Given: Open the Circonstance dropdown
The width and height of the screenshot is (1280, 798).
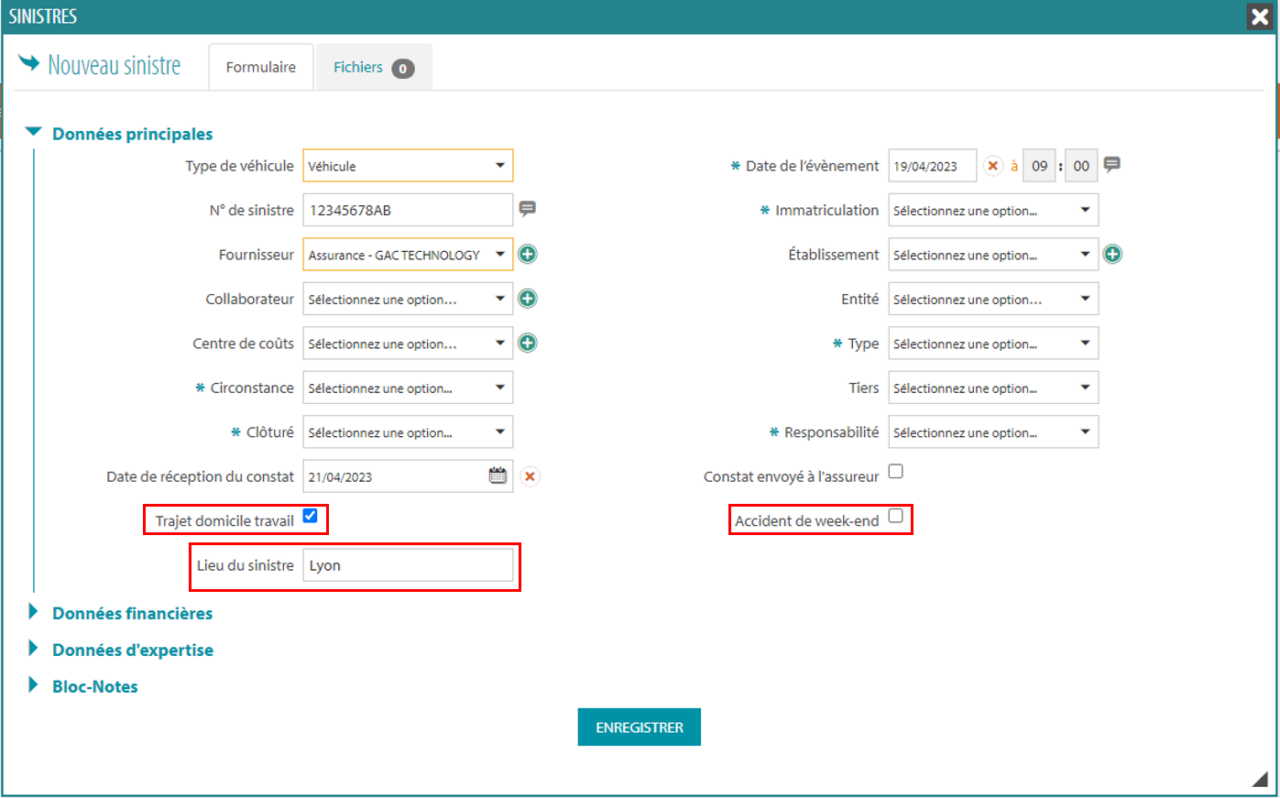Looking at the screenshot, I should [407, 388].
